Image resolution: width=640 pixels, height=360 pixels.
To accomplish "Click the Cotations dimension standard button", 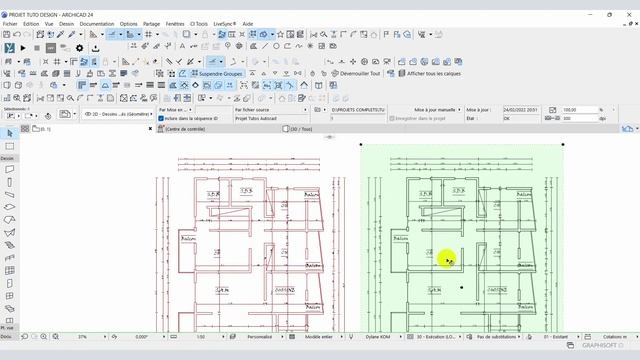I will [614, 337].
